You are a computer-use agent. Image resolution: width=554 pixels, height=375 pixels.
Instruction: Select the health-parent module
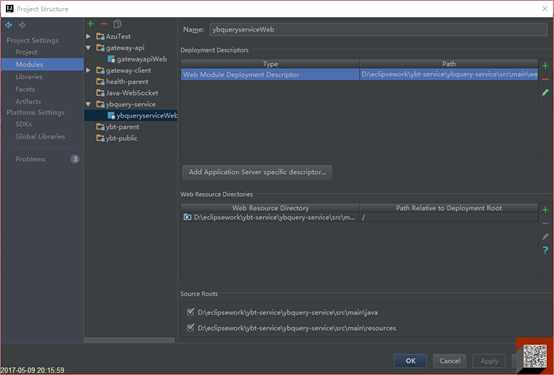[127, 82]
